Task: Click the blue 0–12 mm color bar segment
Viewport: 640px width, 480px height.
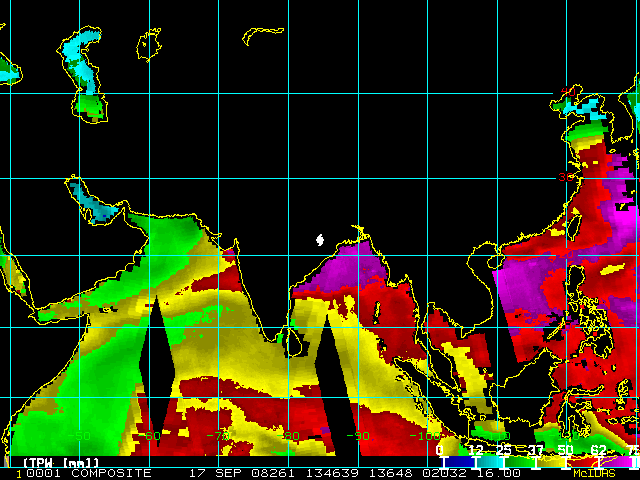Action: 459,461
